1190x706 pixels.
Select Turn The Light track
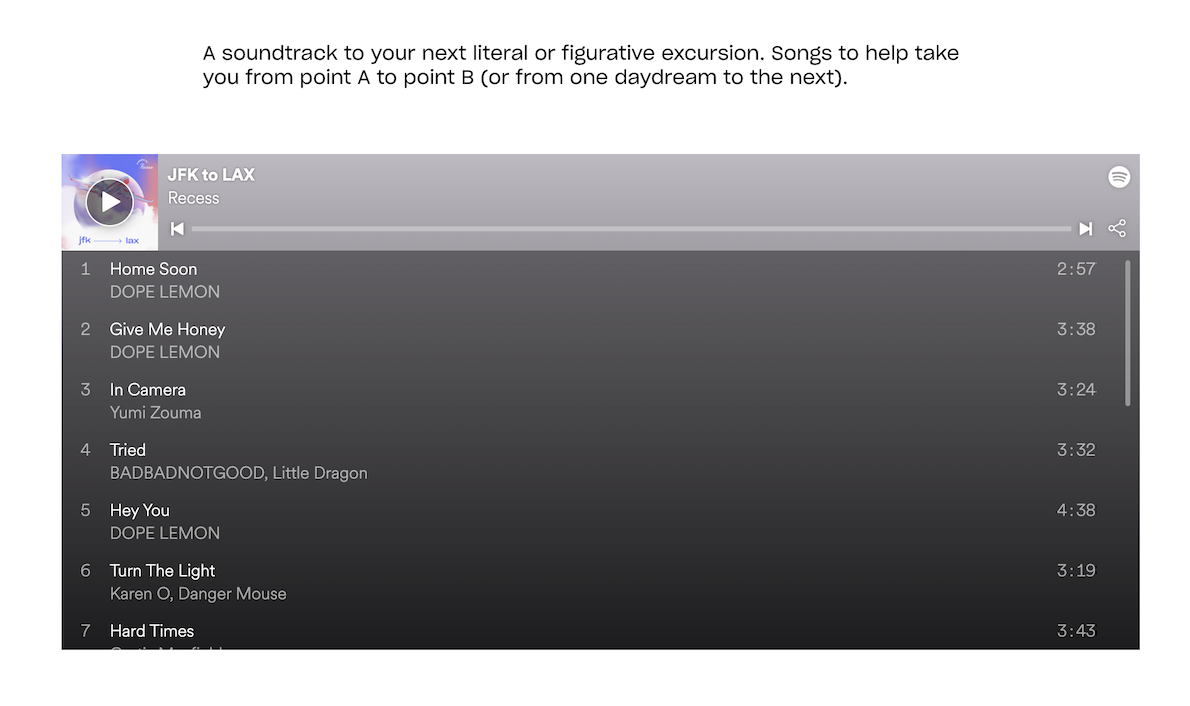click(x=162, y=571)
